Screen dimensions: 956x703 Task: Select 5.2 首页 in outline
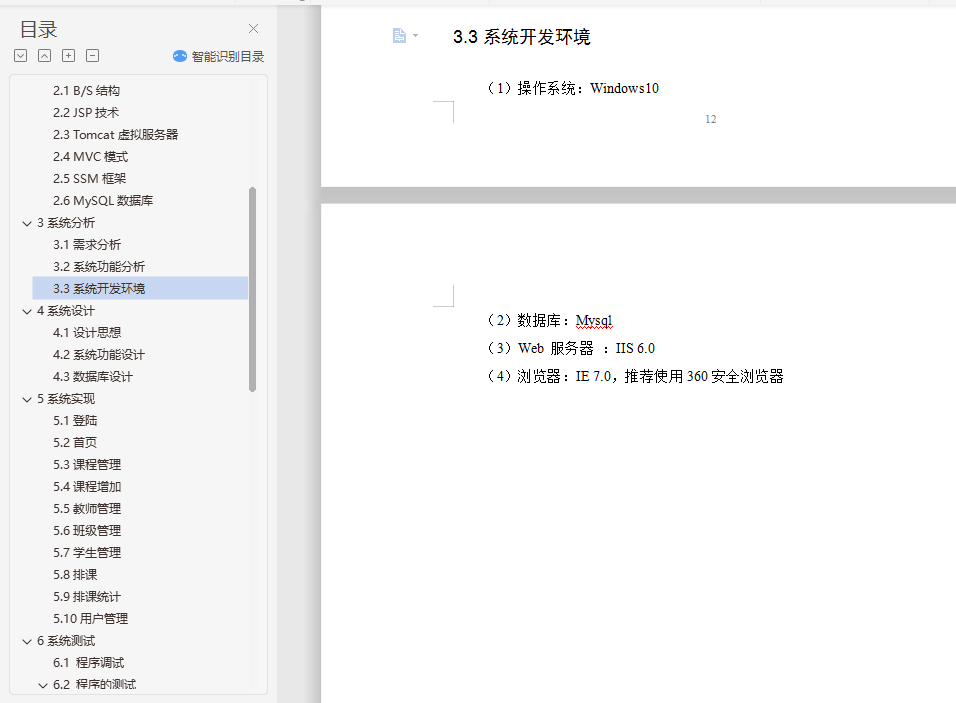(x=75, y=443)
